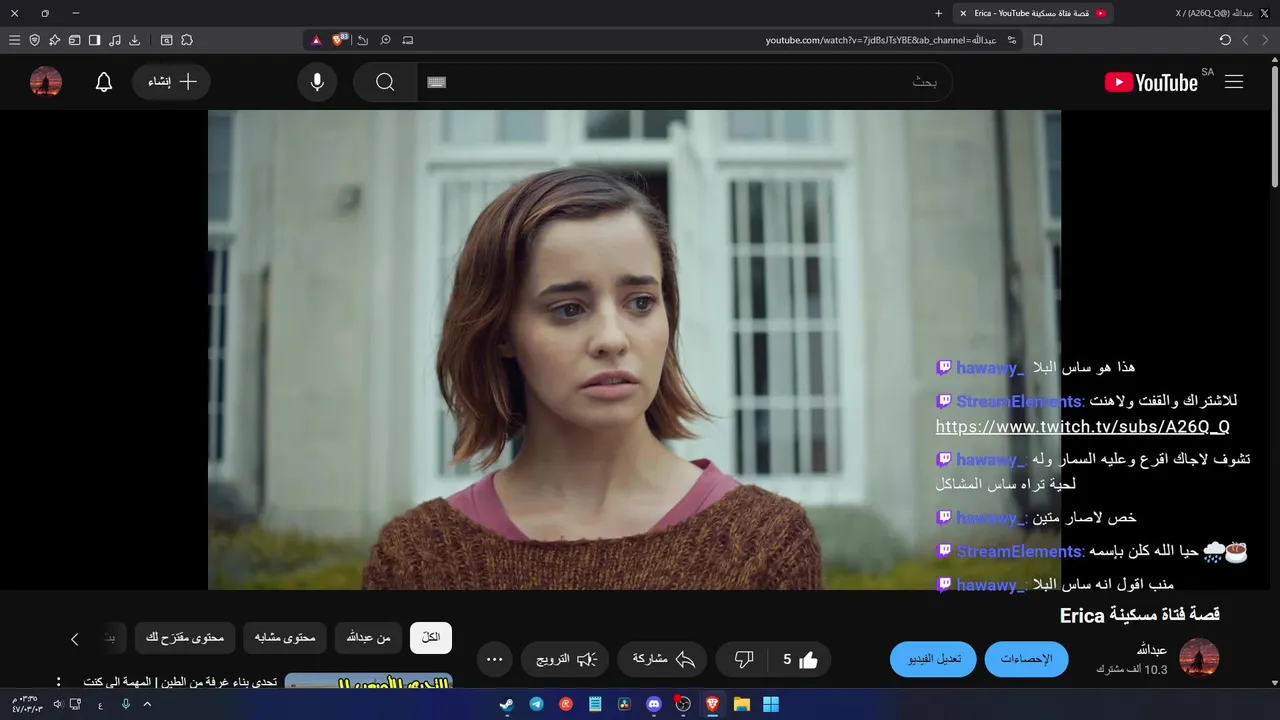The width and height of the screenshot is (1280, 720).
Task: Open Steam from the taskbar
Action: (x=507, y=704)
